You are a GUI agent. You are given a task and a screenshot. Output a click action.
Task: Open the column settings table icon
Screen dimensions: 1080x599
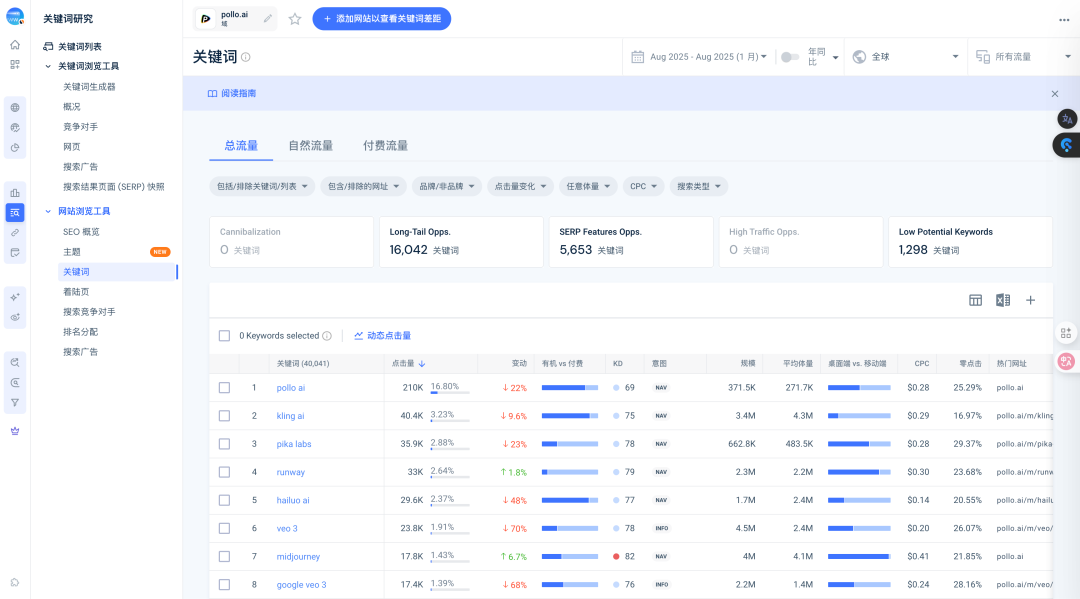pos(975,300)
